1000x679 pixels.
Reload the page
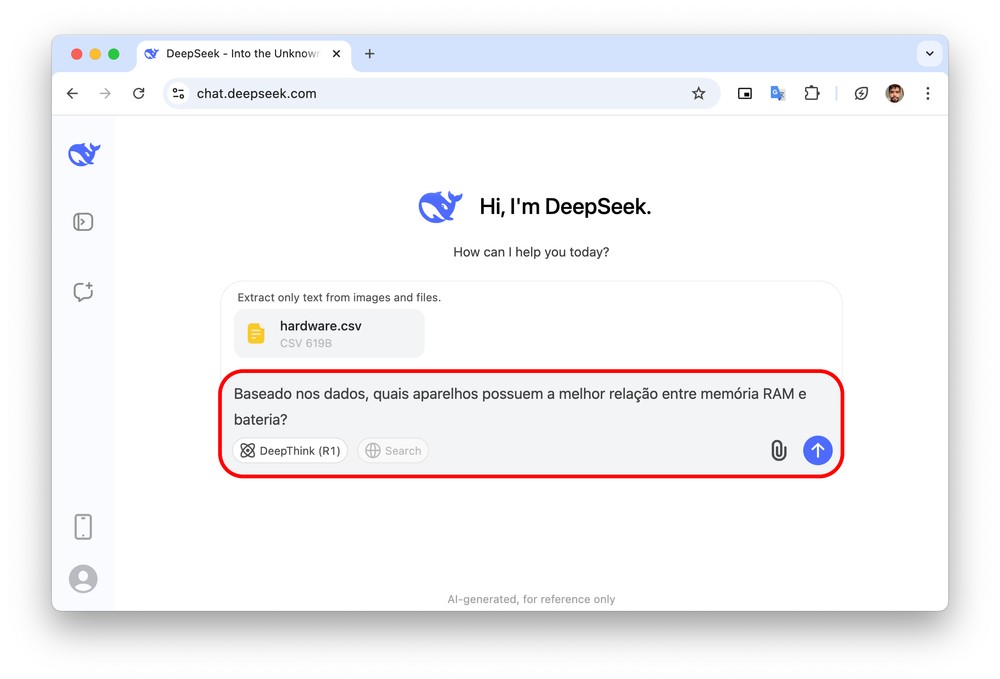point(139,93)
